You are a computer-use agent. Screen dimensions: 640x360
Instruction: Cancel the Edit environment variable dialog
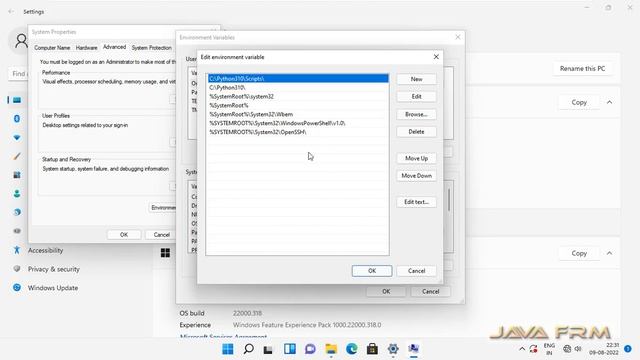tap(416, 271)
